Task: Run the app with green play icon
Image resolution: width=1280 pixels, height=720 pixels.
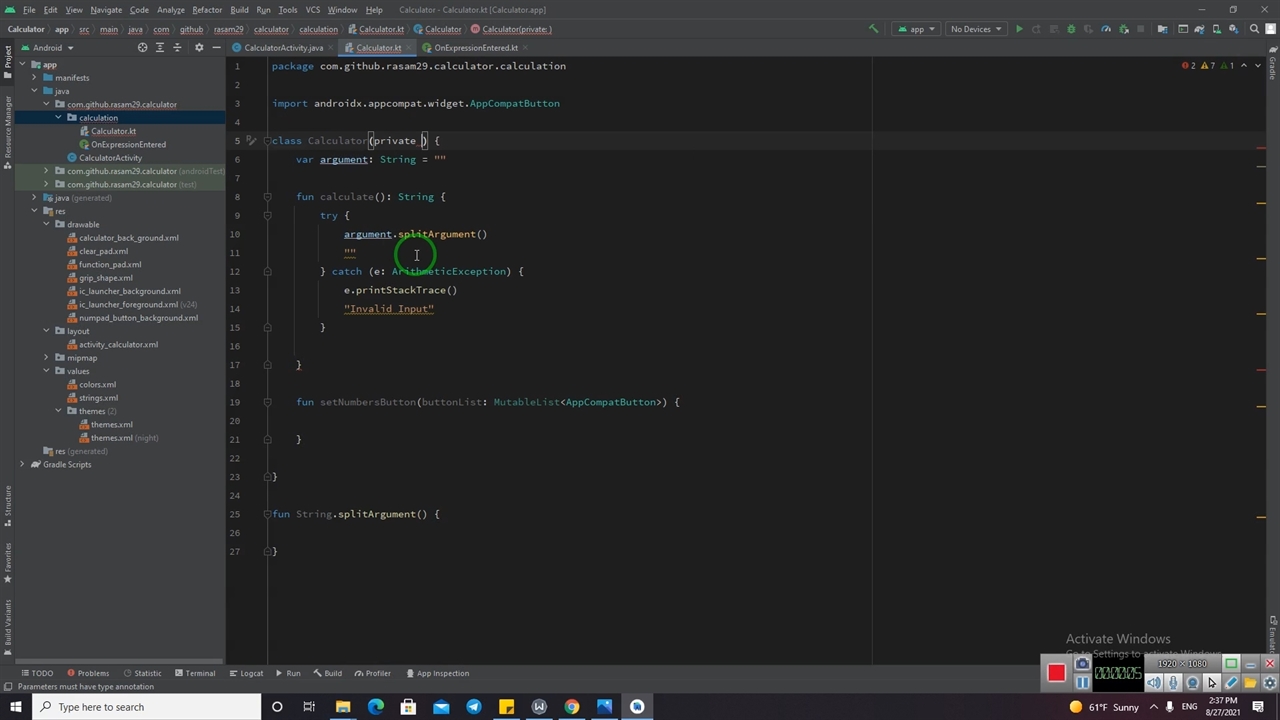Action: coord(1019,29)
